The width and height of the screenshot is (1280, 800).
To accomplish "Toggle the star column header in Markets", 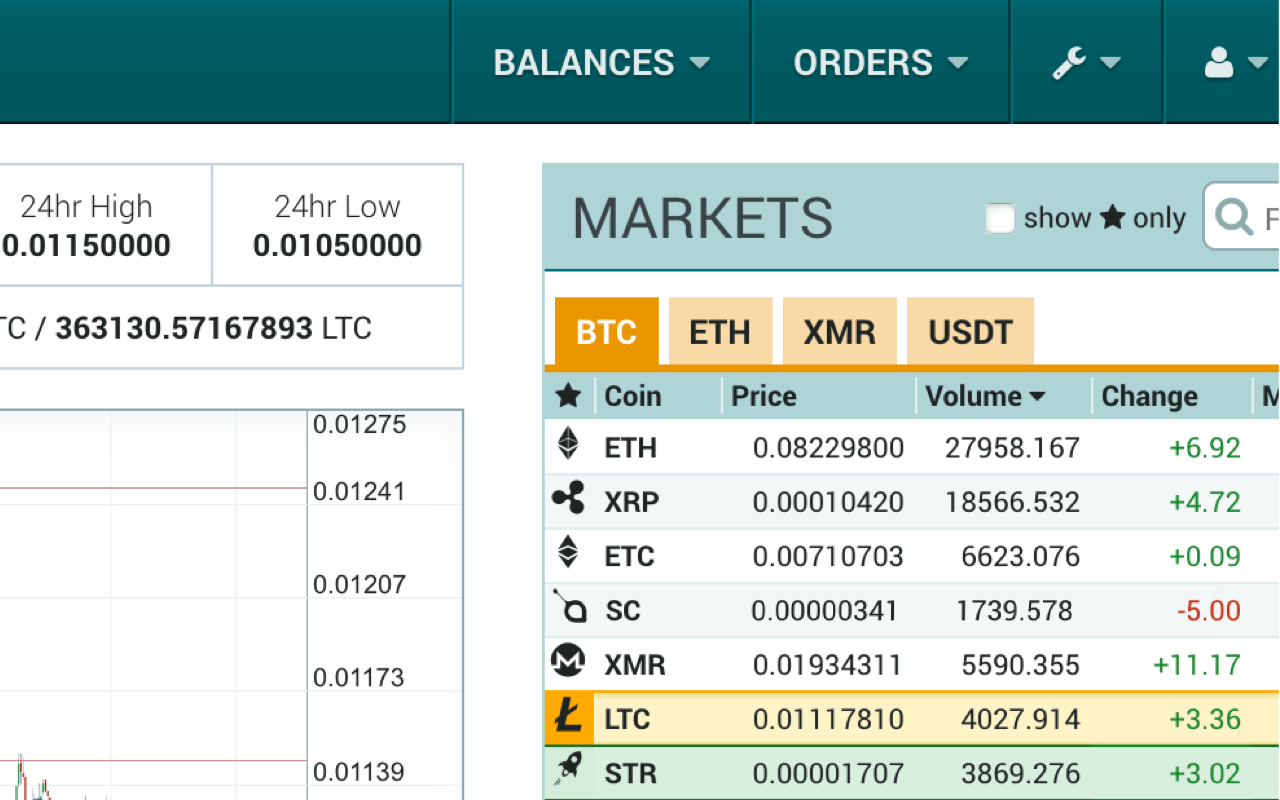I will [569, 396].
